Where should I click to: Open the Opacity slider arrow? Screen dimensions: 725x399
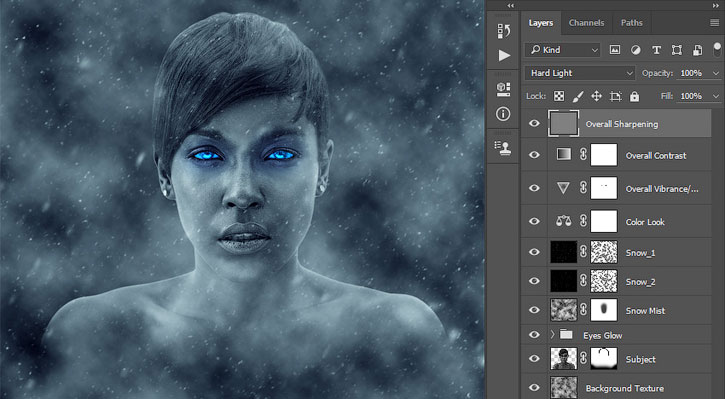[716, 74]
